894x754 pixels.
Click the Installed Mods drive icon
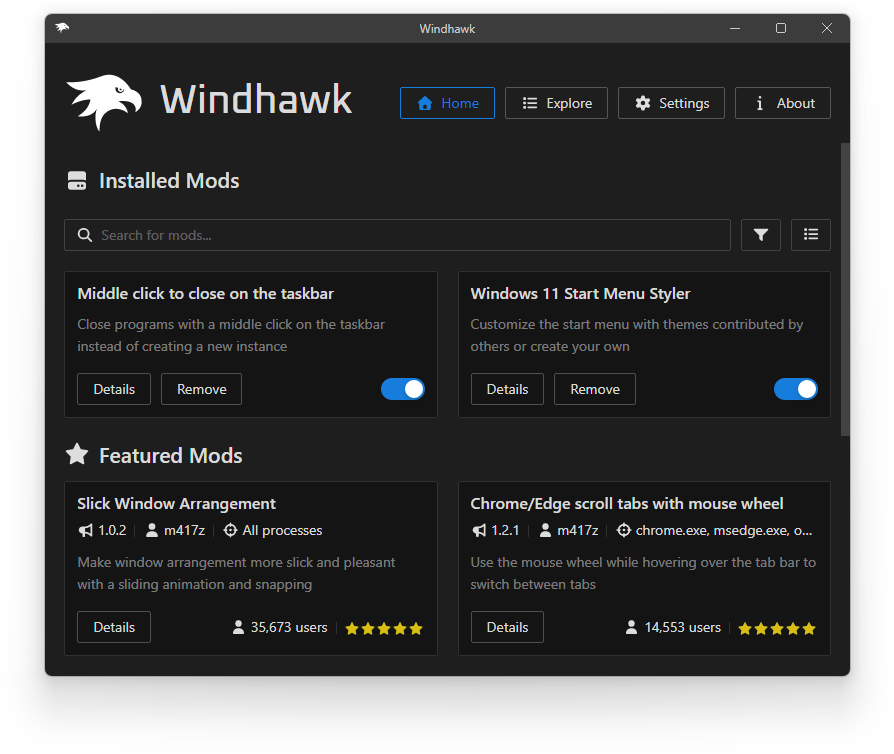click(77, 181)
